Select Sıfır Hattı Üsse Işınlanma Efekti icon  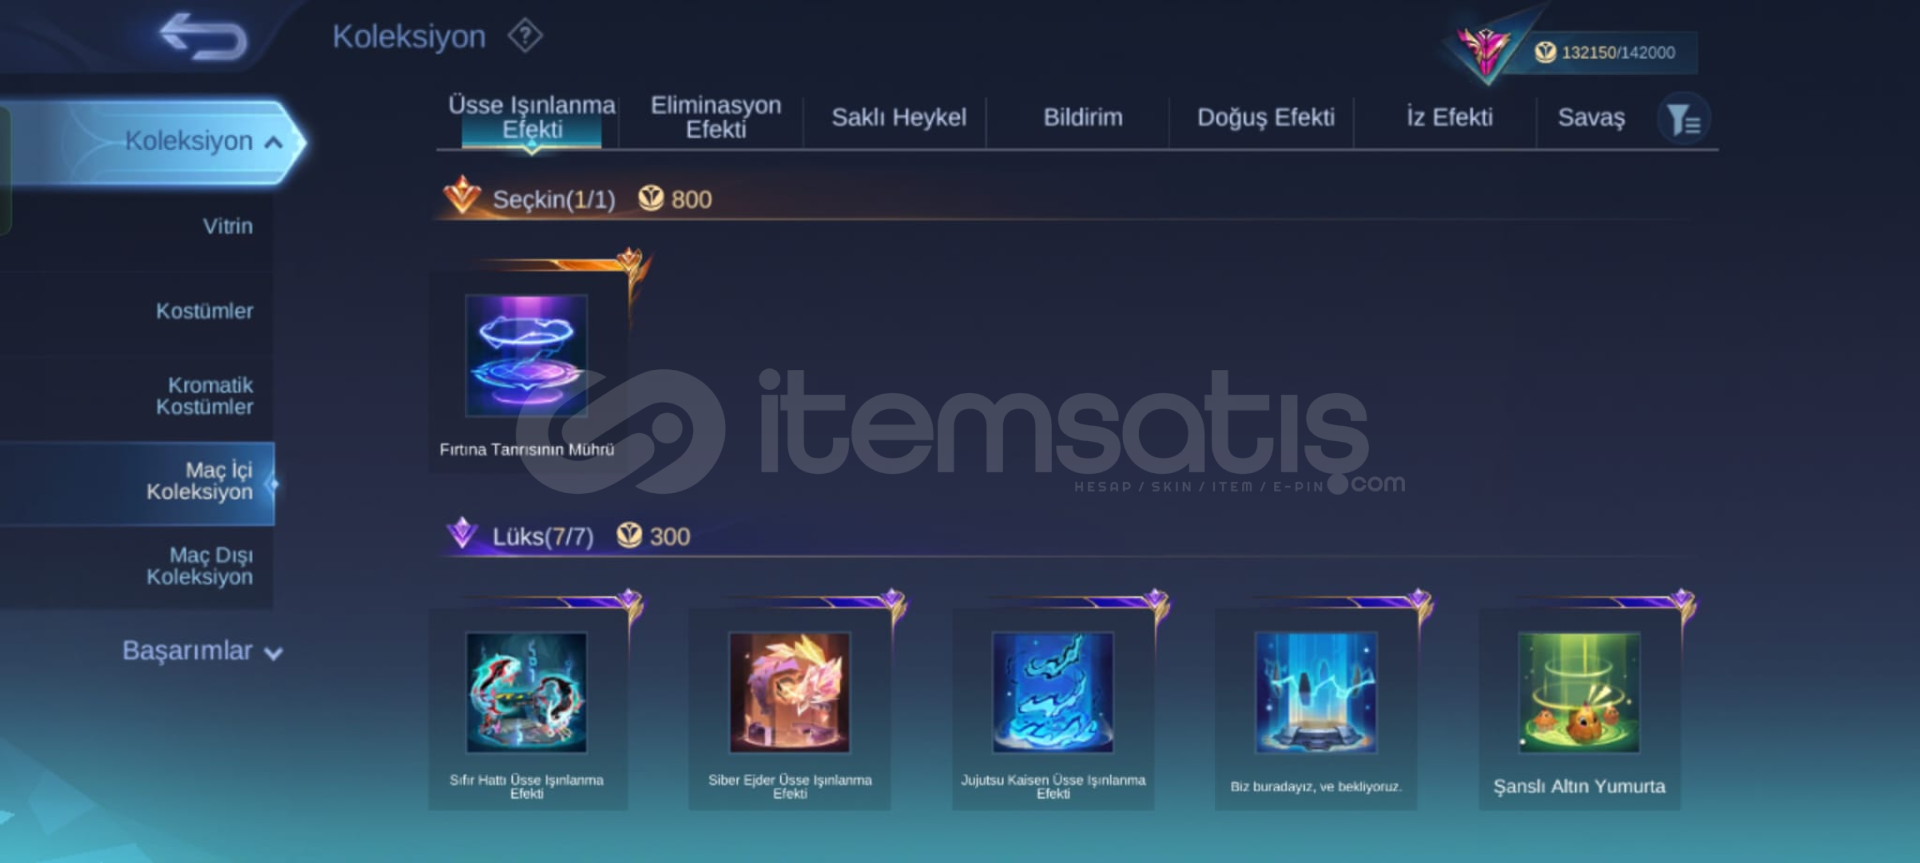tap(526, 692)
